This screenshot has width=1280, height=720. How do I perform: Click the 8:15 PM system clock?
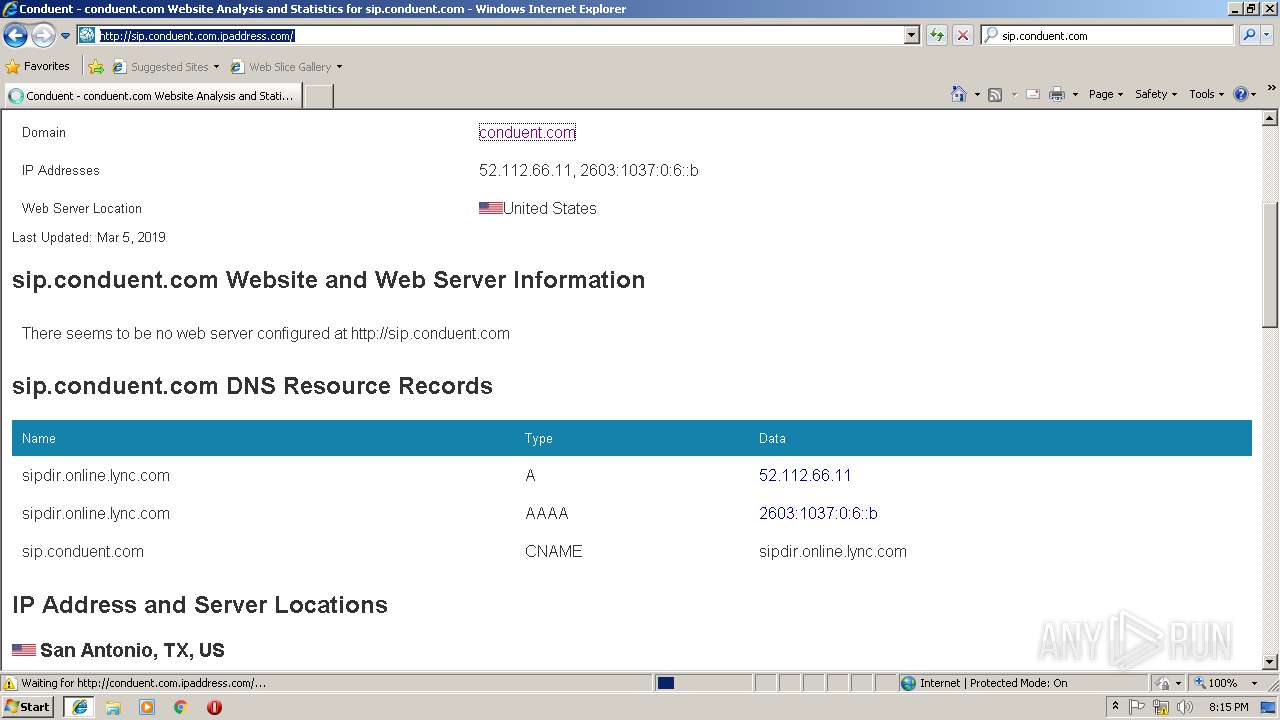point(1229,707)
